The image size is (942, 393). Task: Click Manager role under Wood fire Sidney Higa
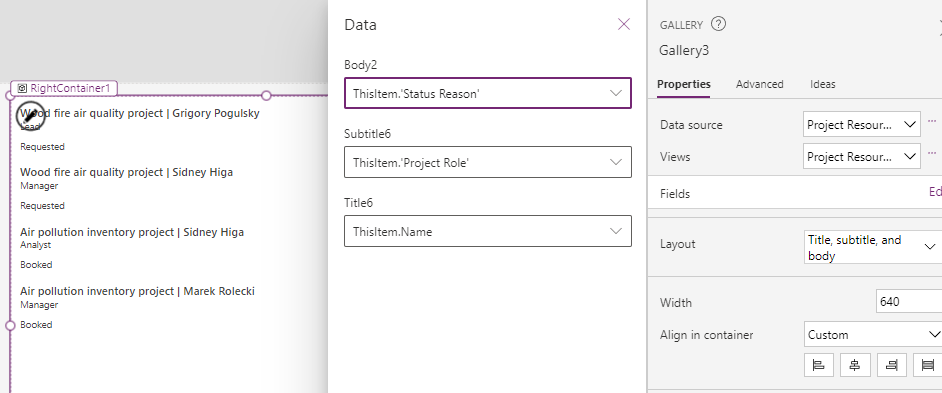[39, 186]
